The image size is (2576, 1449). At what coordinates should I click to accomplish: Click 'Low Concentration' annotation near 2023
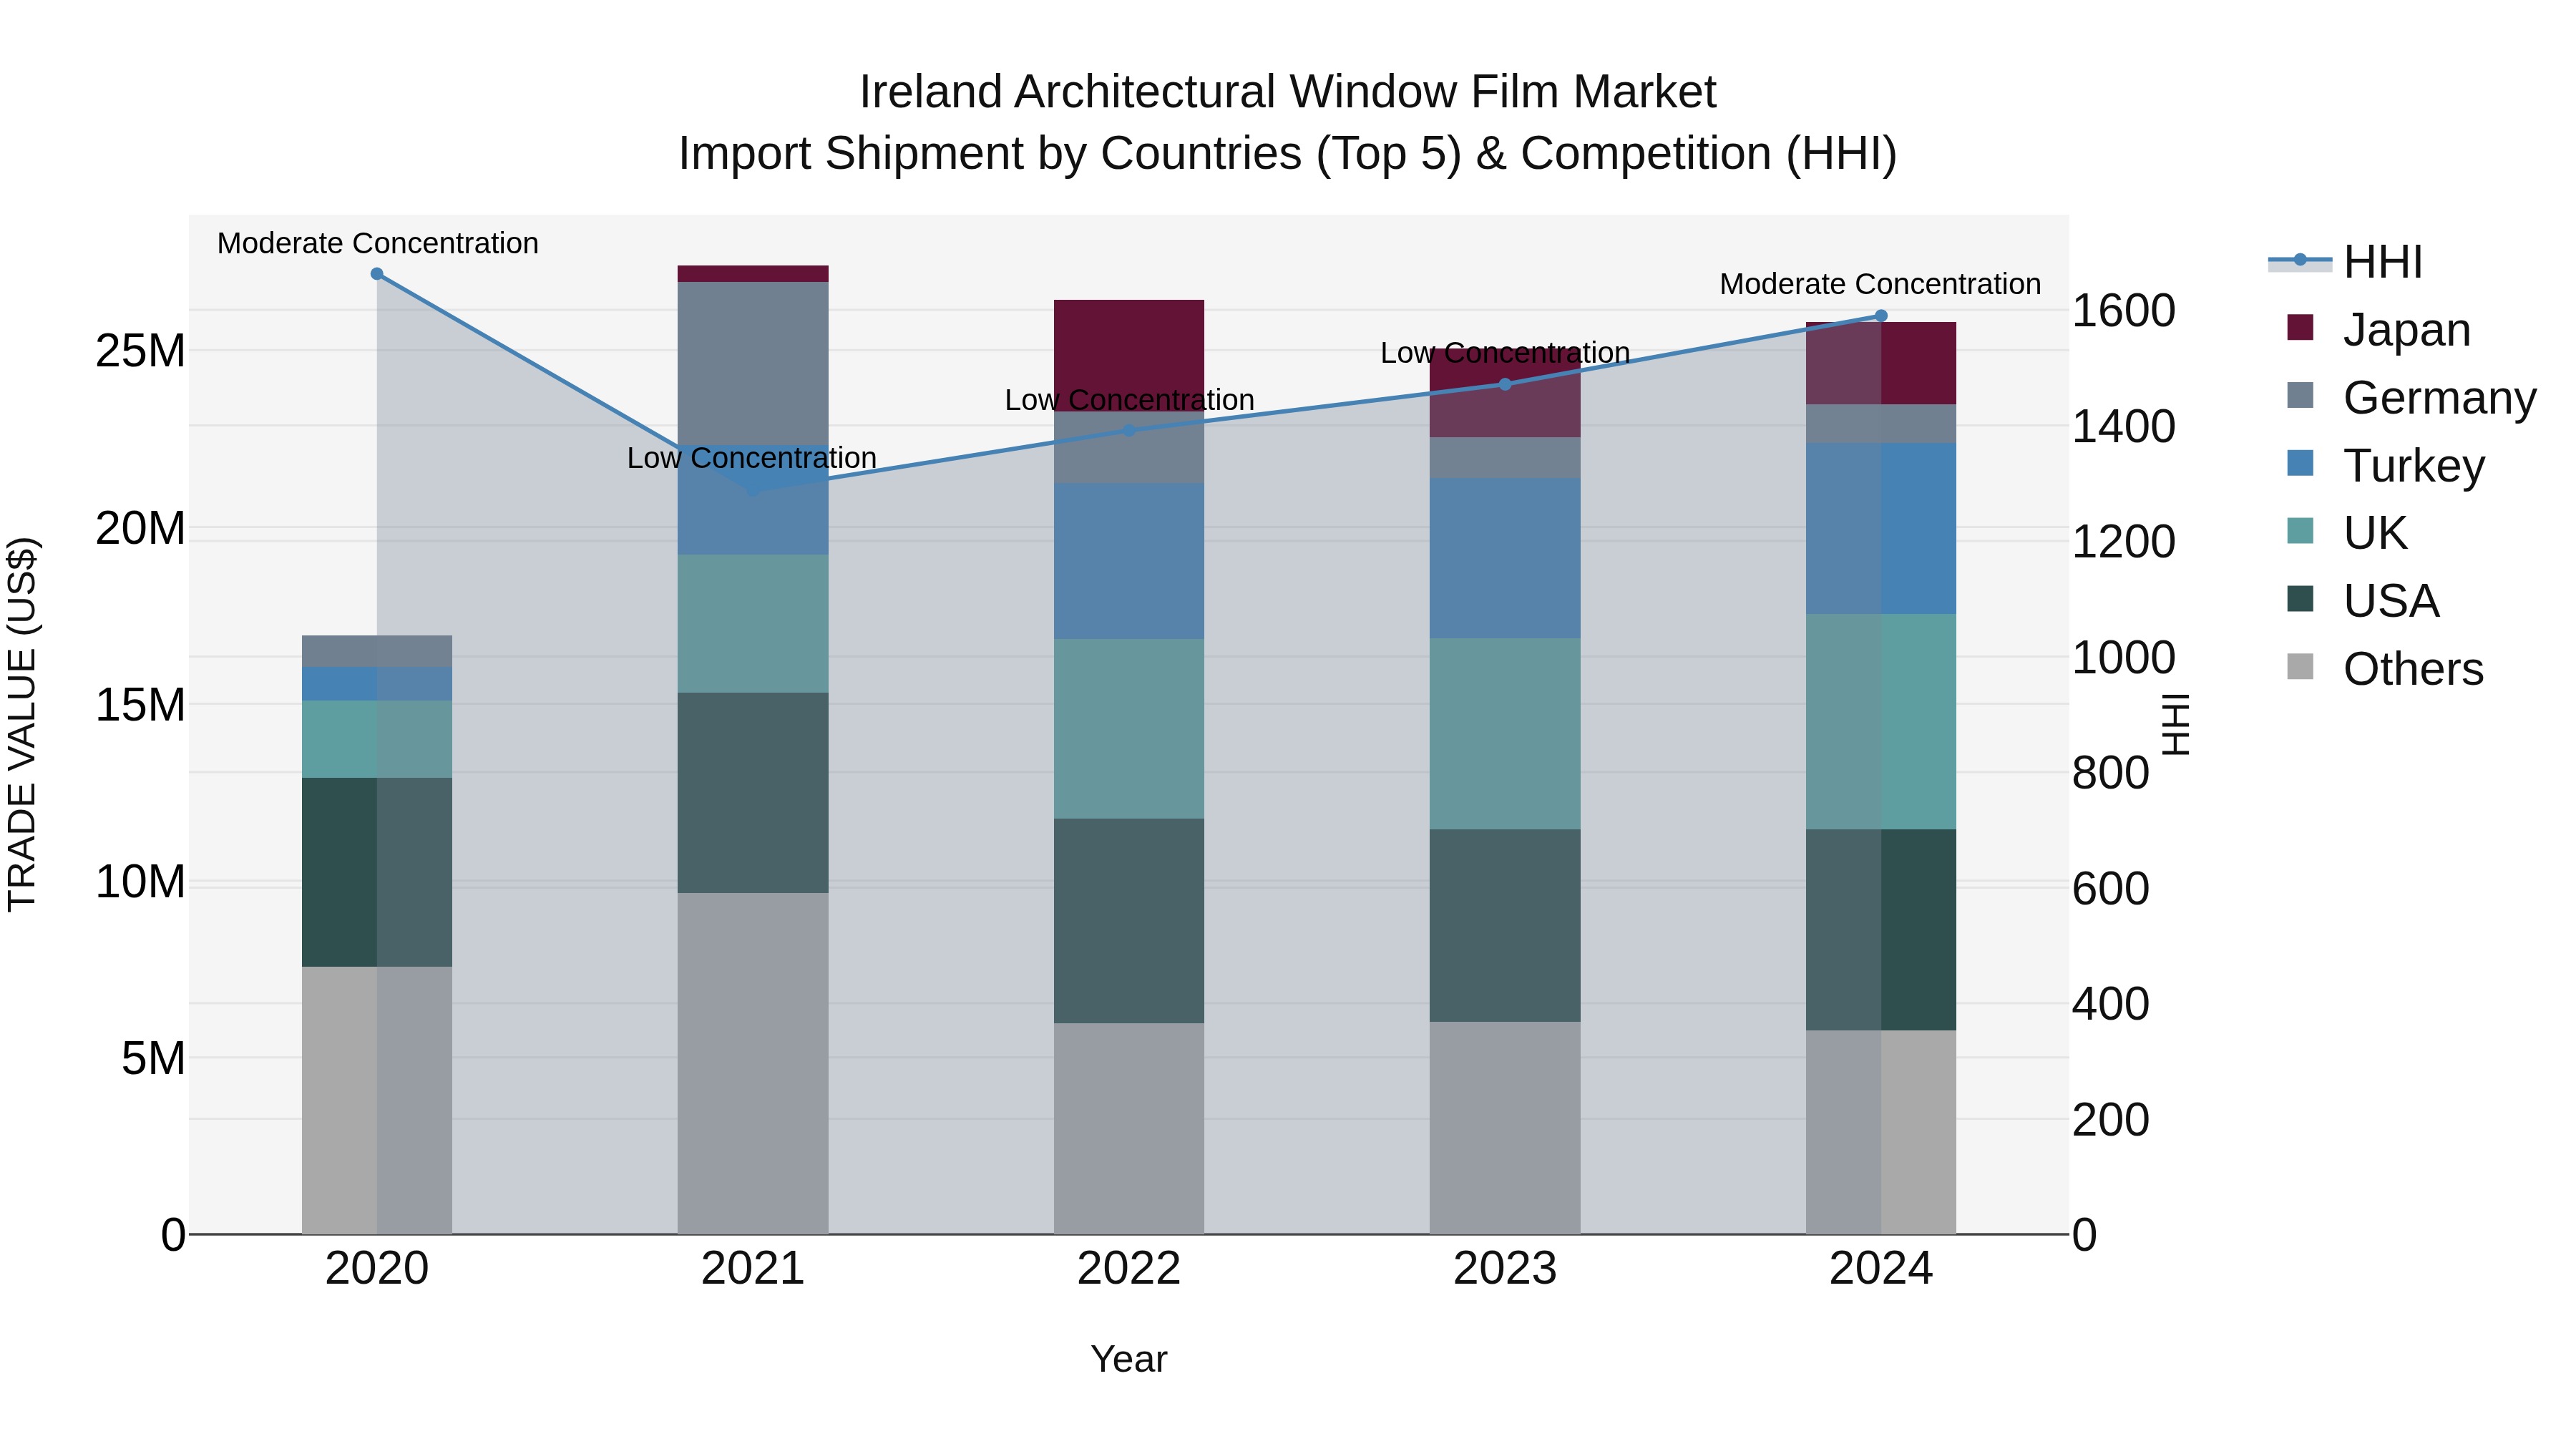[1505, 353]
